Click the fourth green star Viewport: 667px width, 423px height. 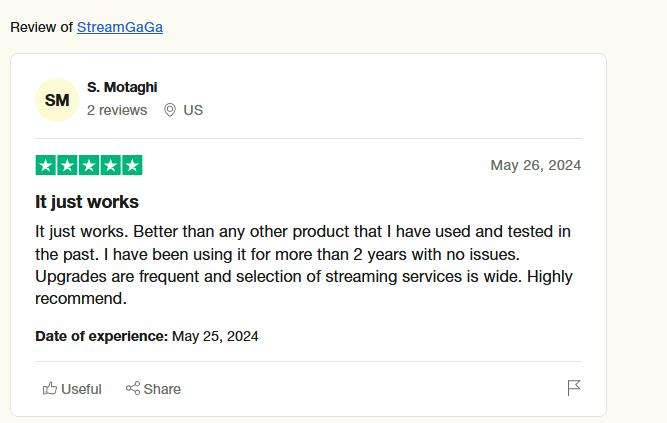coord(111,165)
